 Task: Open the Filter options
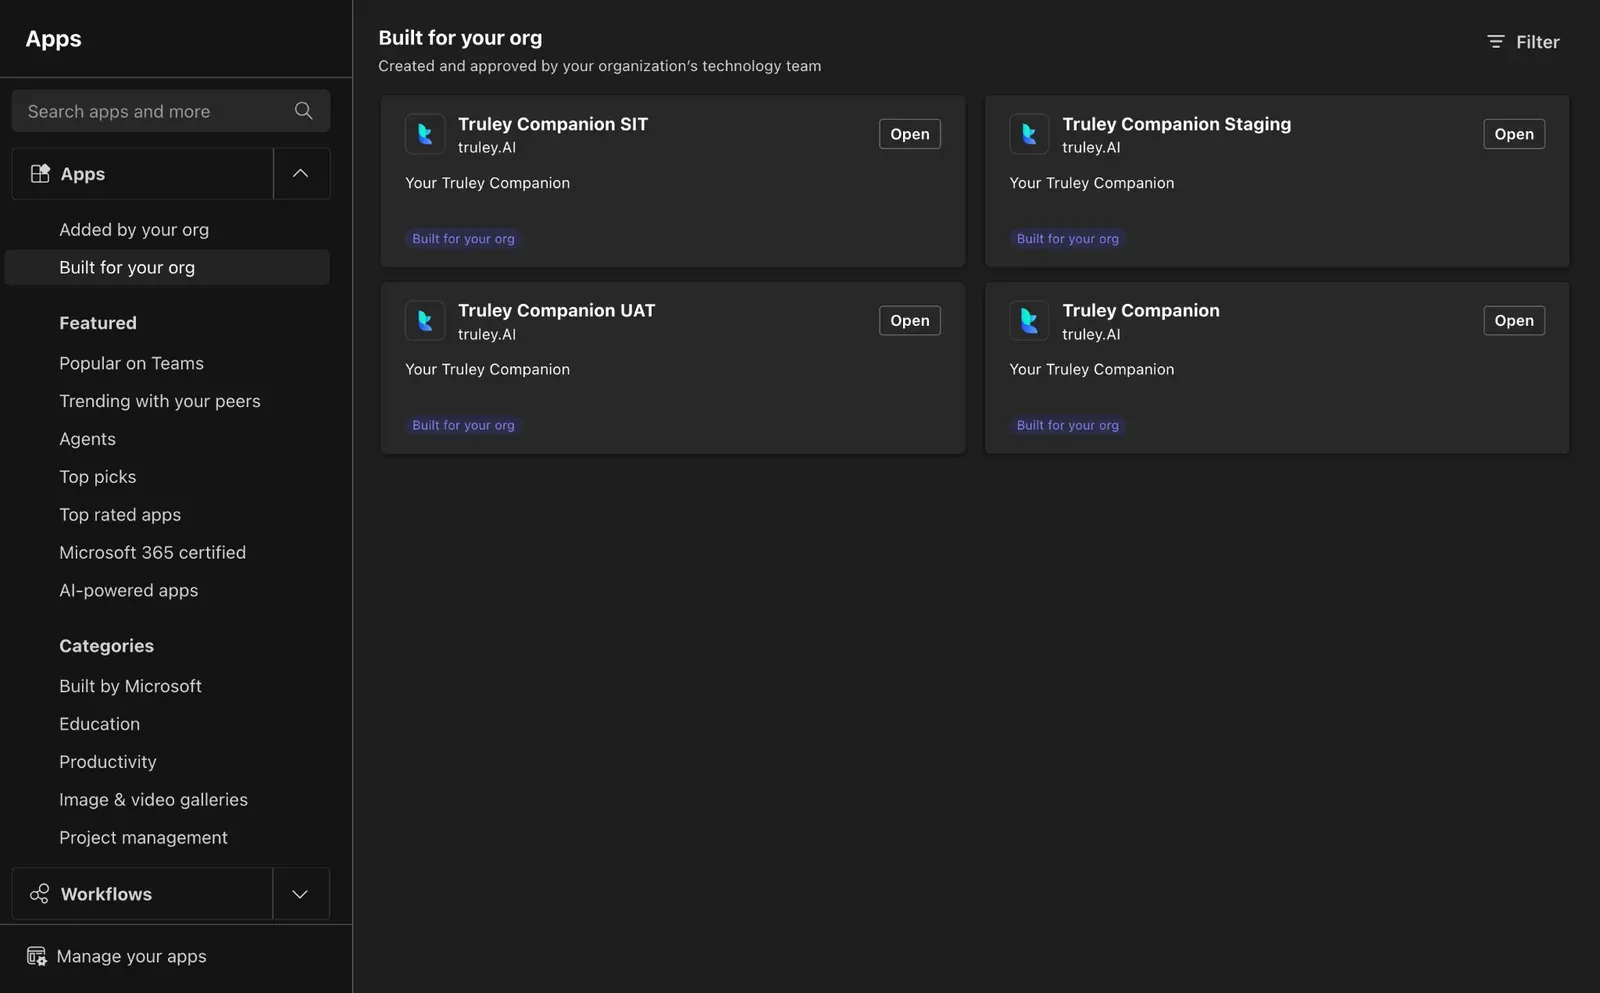1523,42
